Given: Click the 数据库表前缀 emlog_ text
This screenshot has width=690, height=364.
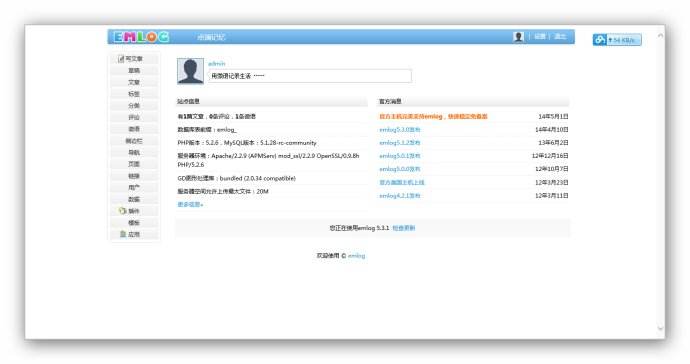Looking at the screenshot, I should click(207, 130).
